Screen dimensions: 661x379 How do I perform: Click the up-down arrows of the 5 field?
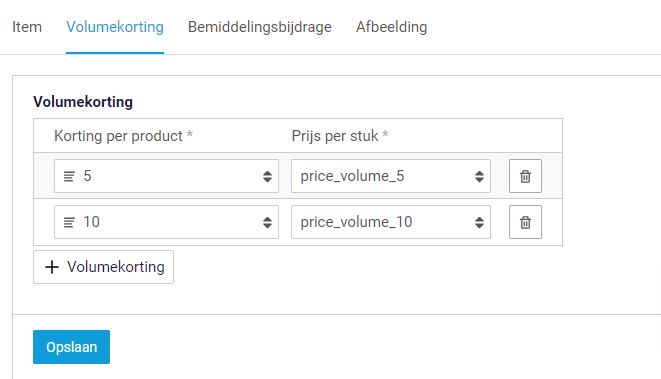[267, 176]
